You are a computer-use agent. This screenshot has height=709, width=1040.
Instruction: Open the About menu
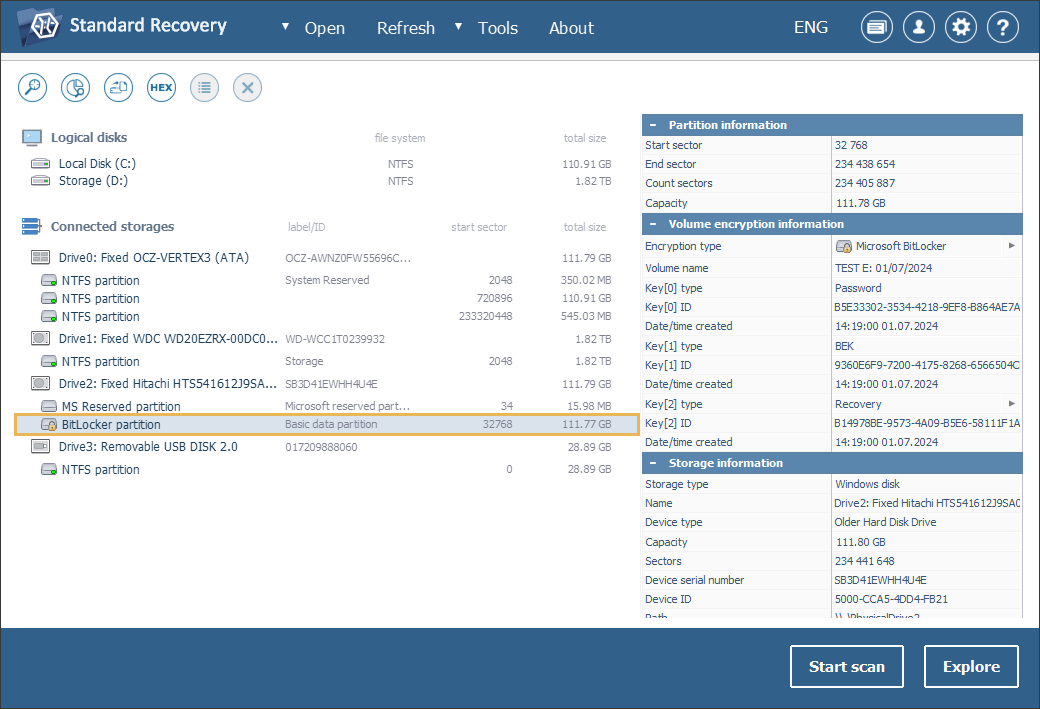point(571,28)
